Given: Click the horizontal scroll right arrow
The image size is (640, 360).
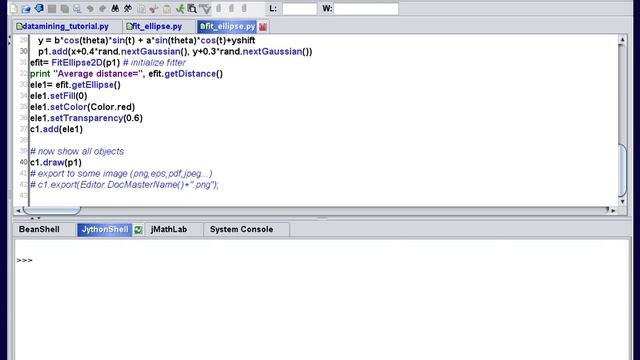Looking at the screenshot, I should (x=613, y=211).
